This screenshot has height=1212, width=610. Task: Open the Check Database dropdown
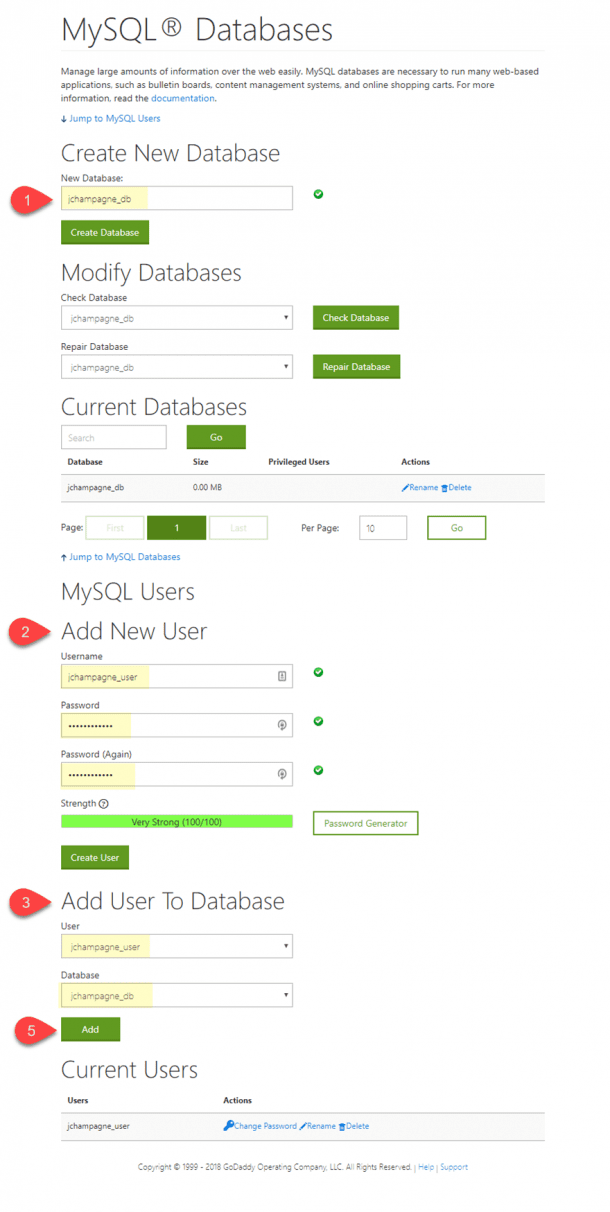click(177, 318)
